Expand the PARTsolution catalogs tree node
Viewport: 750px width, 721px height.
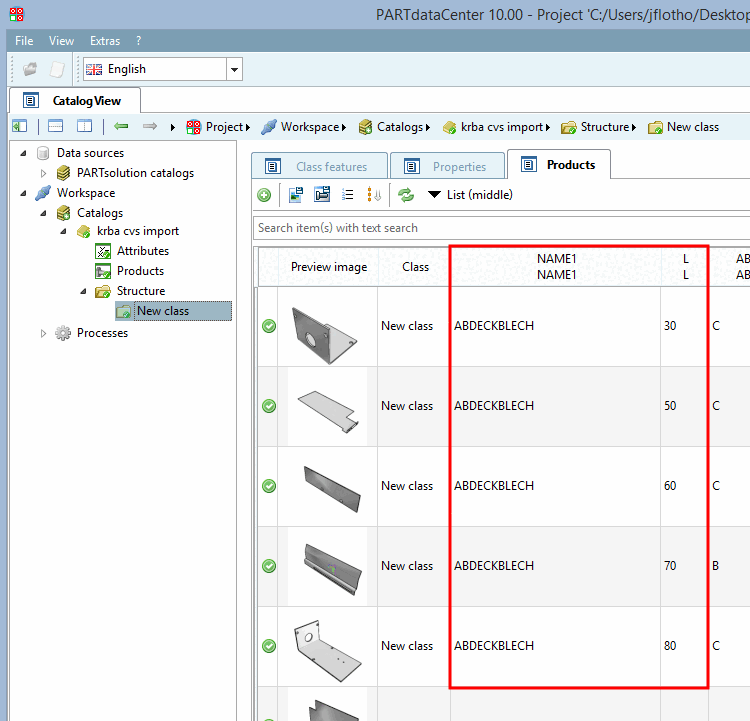[x=44, y=173]
